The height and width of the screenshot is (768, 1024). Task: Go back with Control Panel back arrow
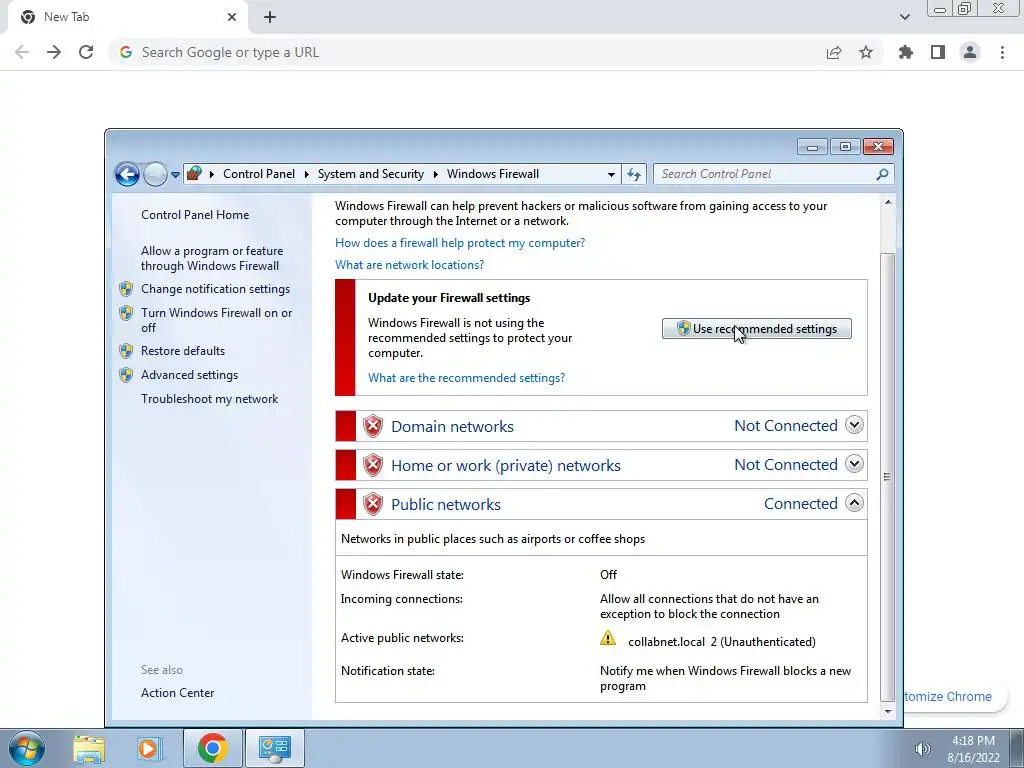click(127, 174)
